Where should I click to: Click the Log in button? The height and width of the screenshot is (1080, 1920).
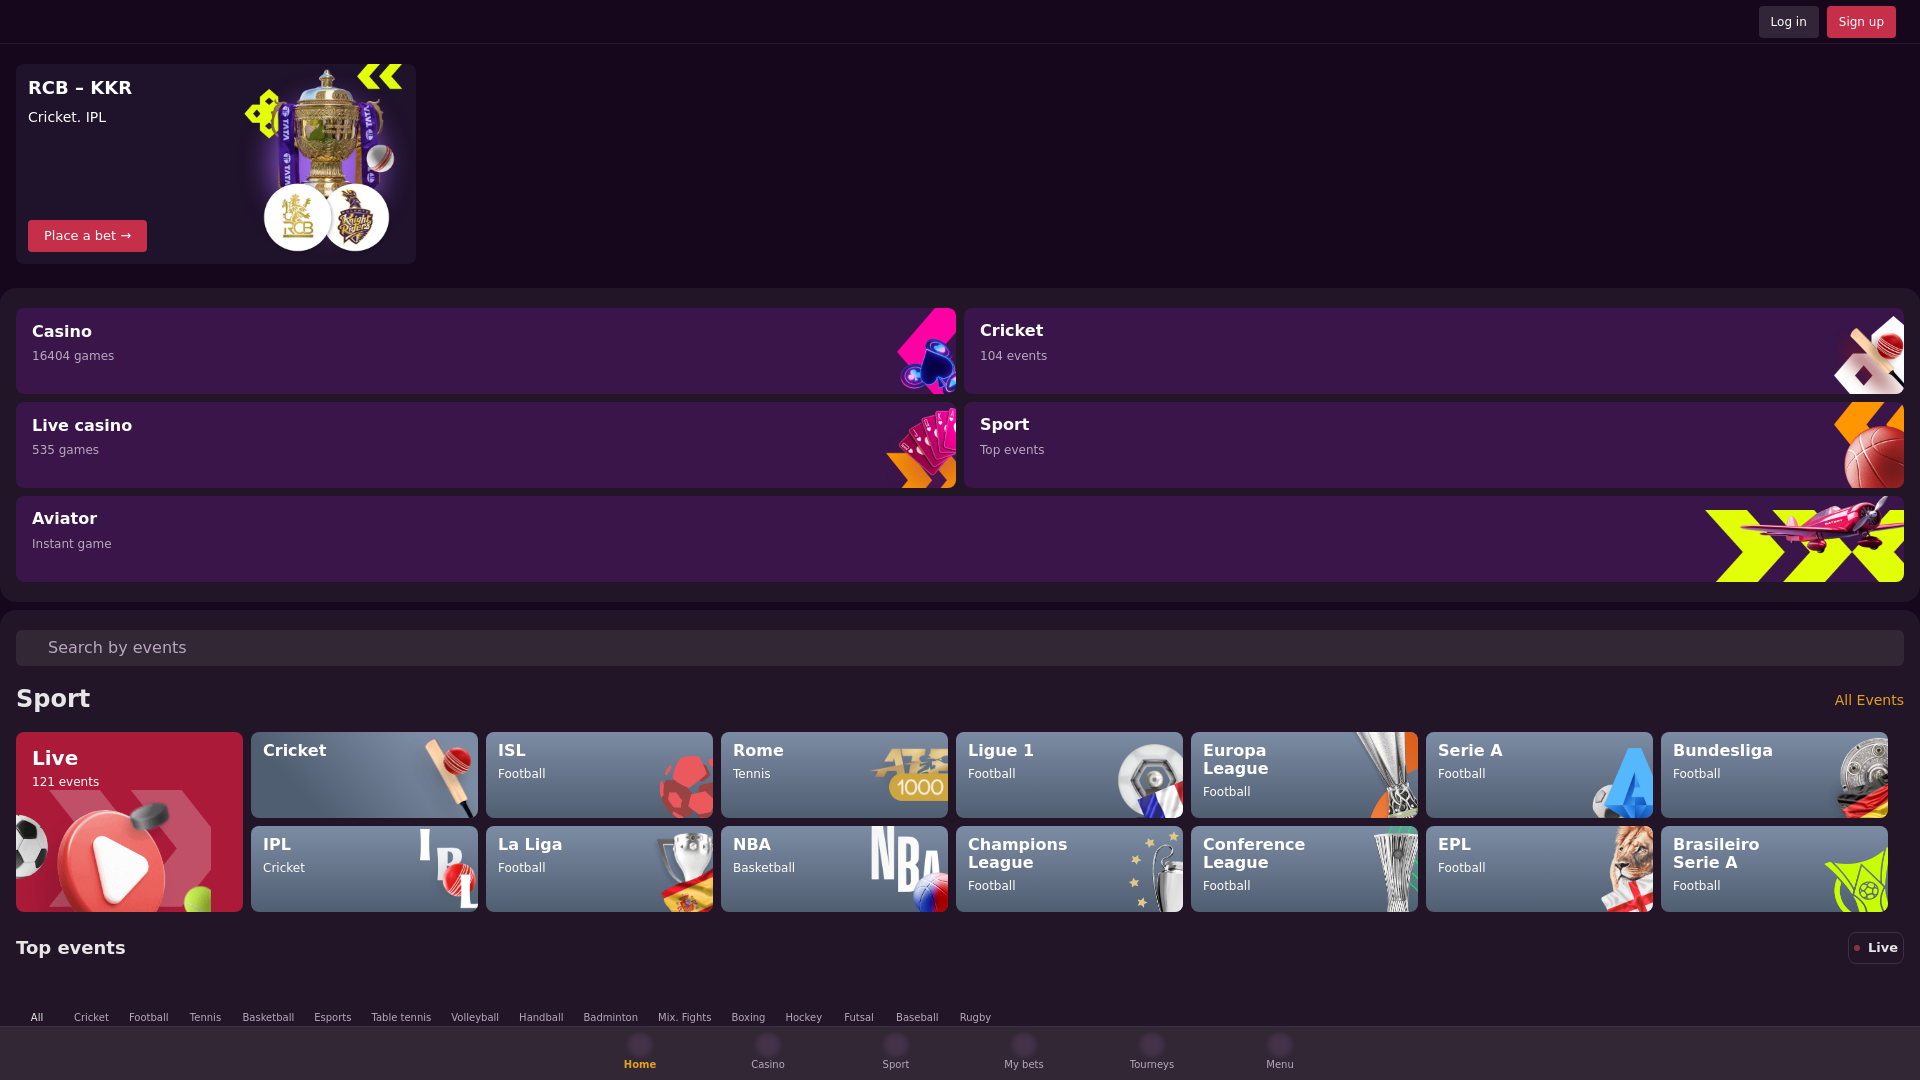click(1788, 22)
